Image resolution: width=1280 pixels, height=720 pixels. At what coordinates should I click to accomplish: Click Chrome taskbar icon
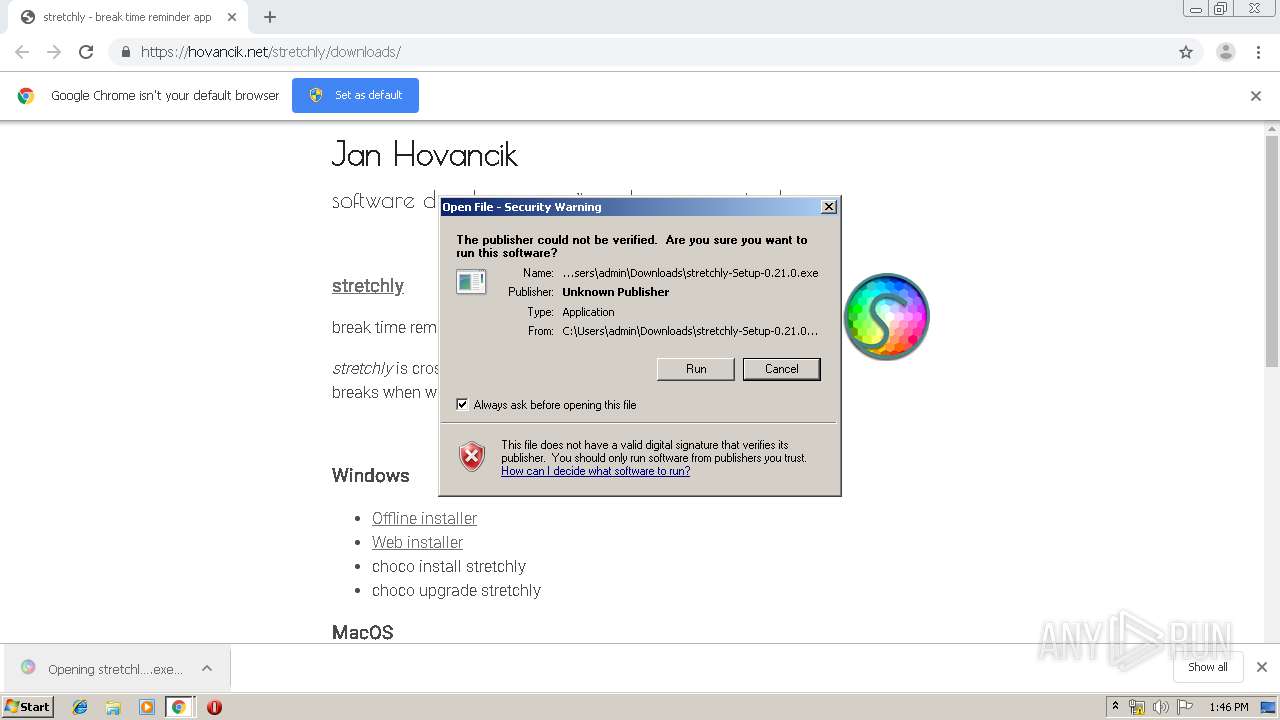coord(179,707)
